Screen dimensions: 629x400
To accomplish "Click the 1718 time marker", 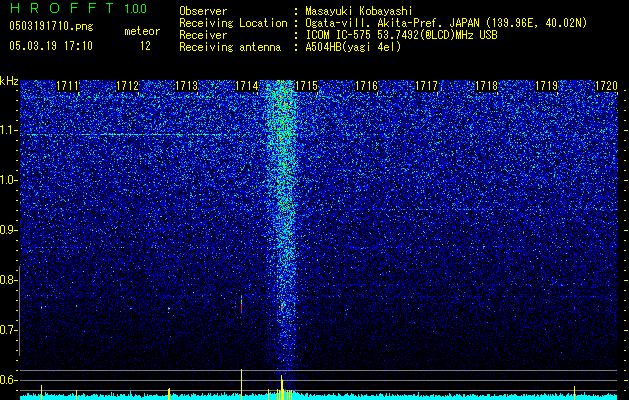I will [x=486, y=85].
